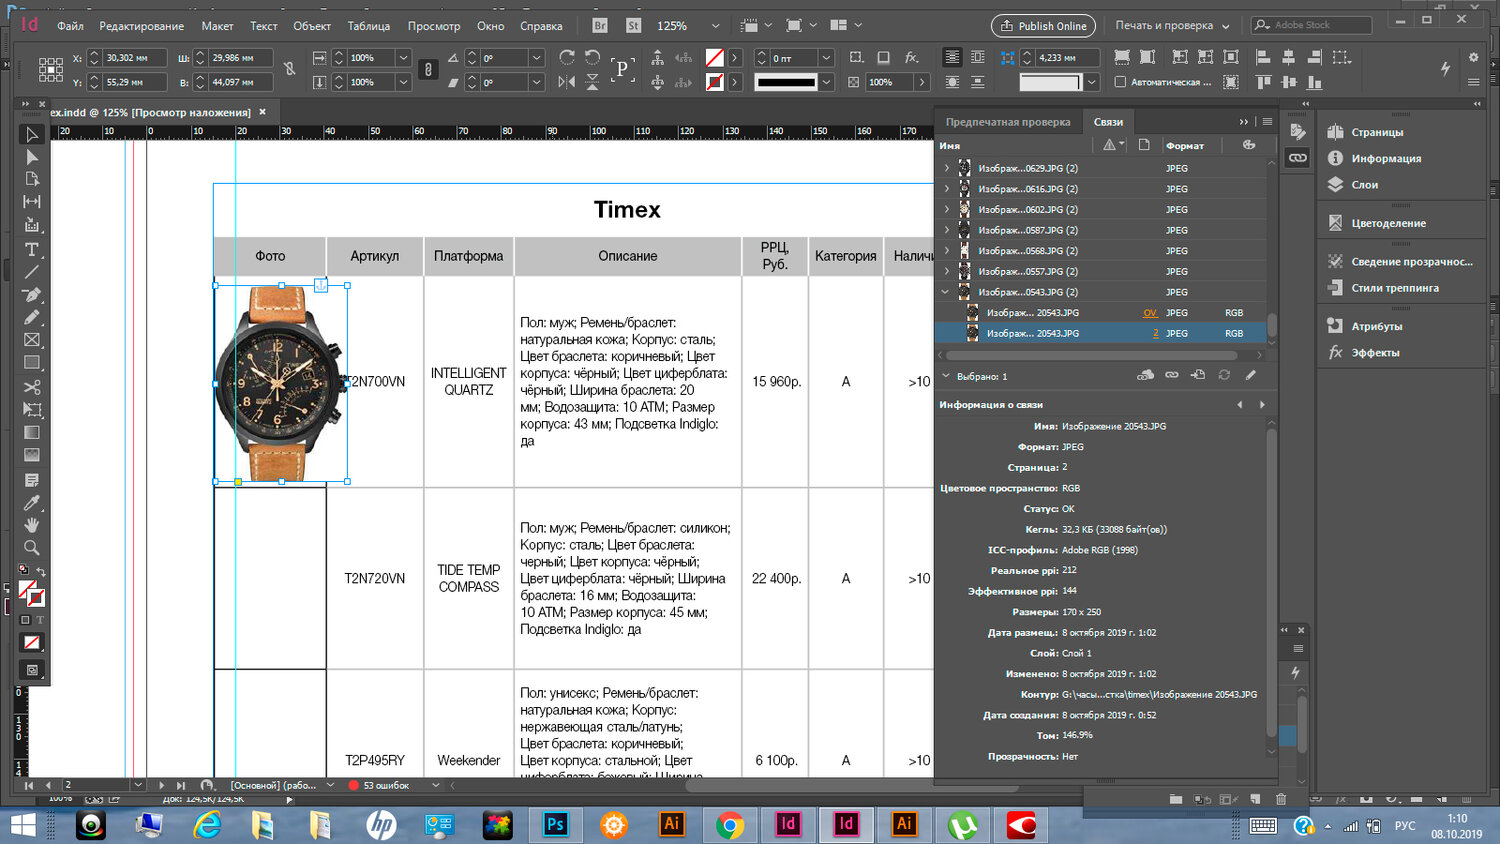Rotate 90° clockwise icon
The height and width of the screenshot is (844, 1500).
567,58
